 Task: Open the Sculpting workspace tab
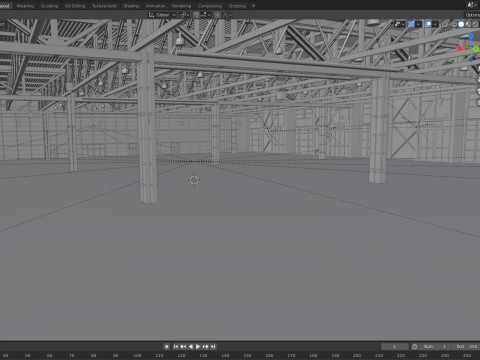(x=49, y=6)
